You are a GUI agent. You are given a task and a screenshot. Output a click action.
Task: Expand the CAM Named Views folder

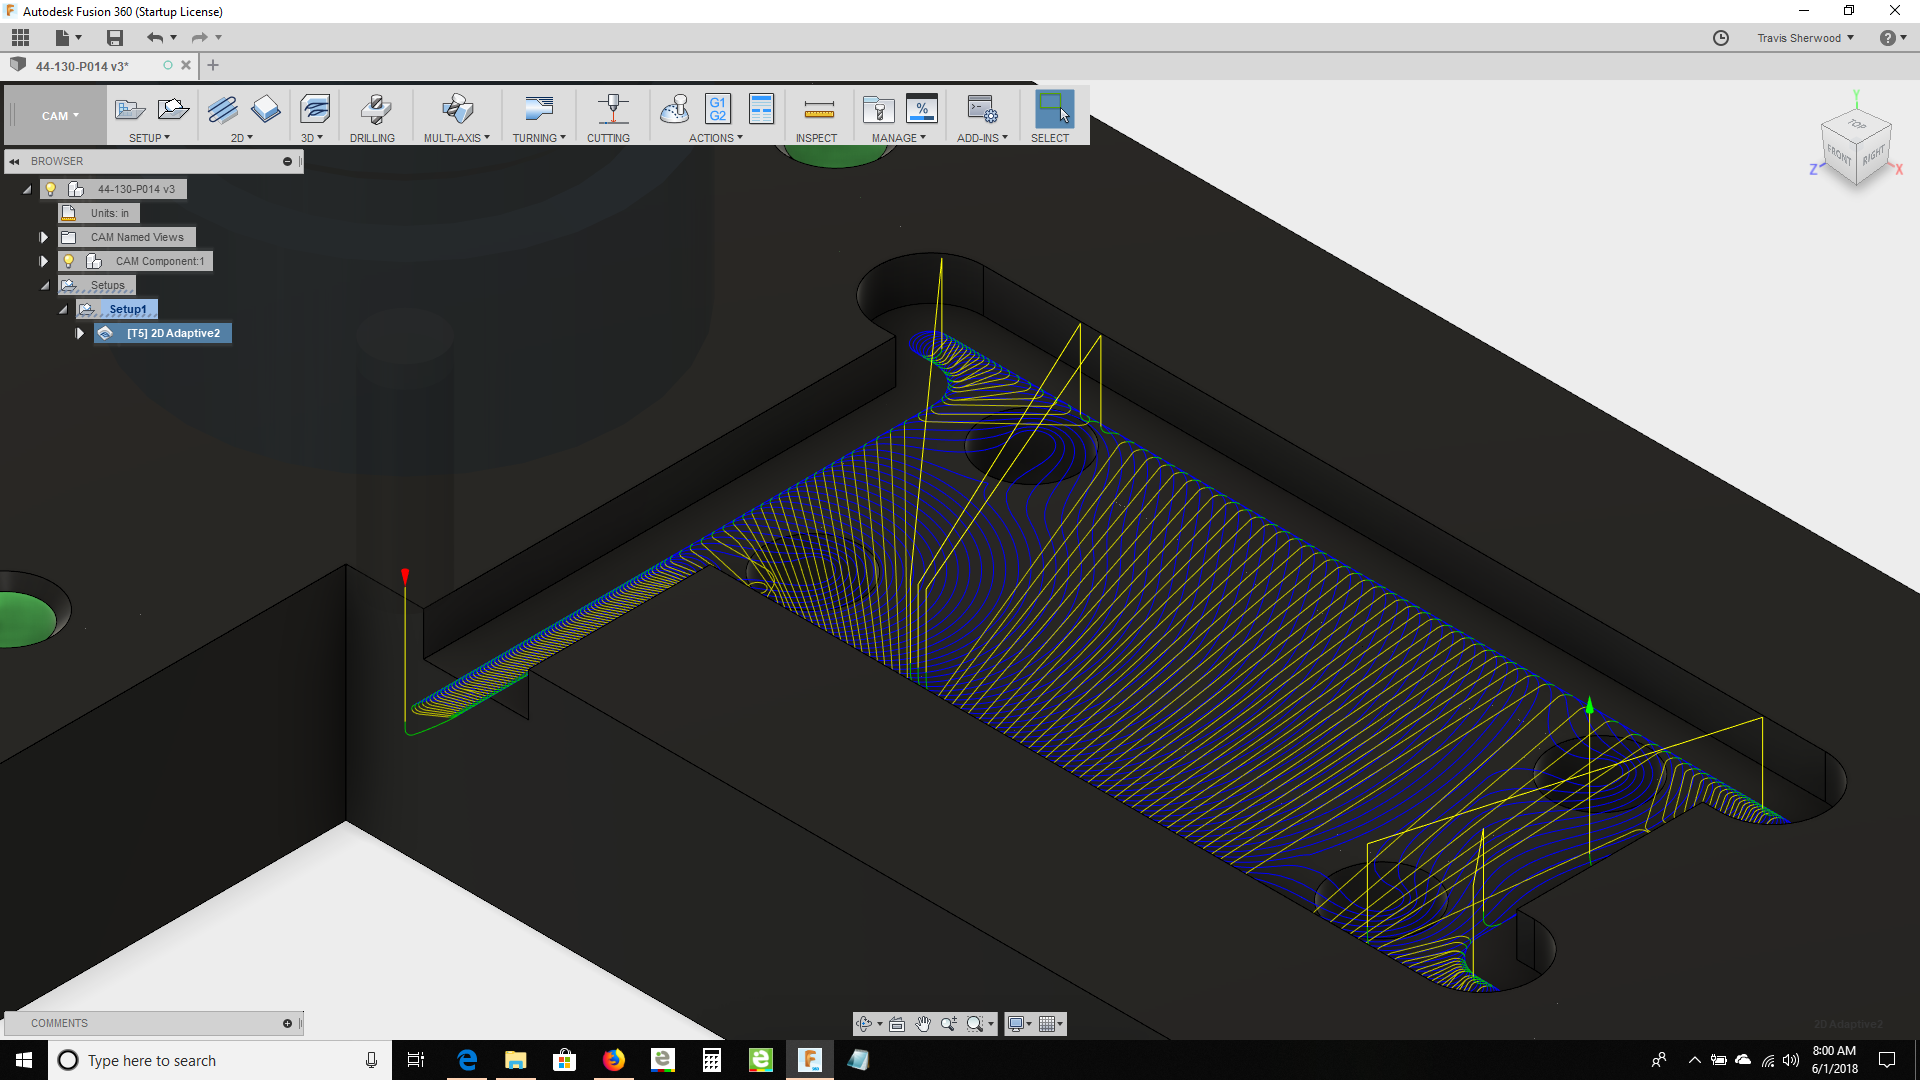pos(43,237)
